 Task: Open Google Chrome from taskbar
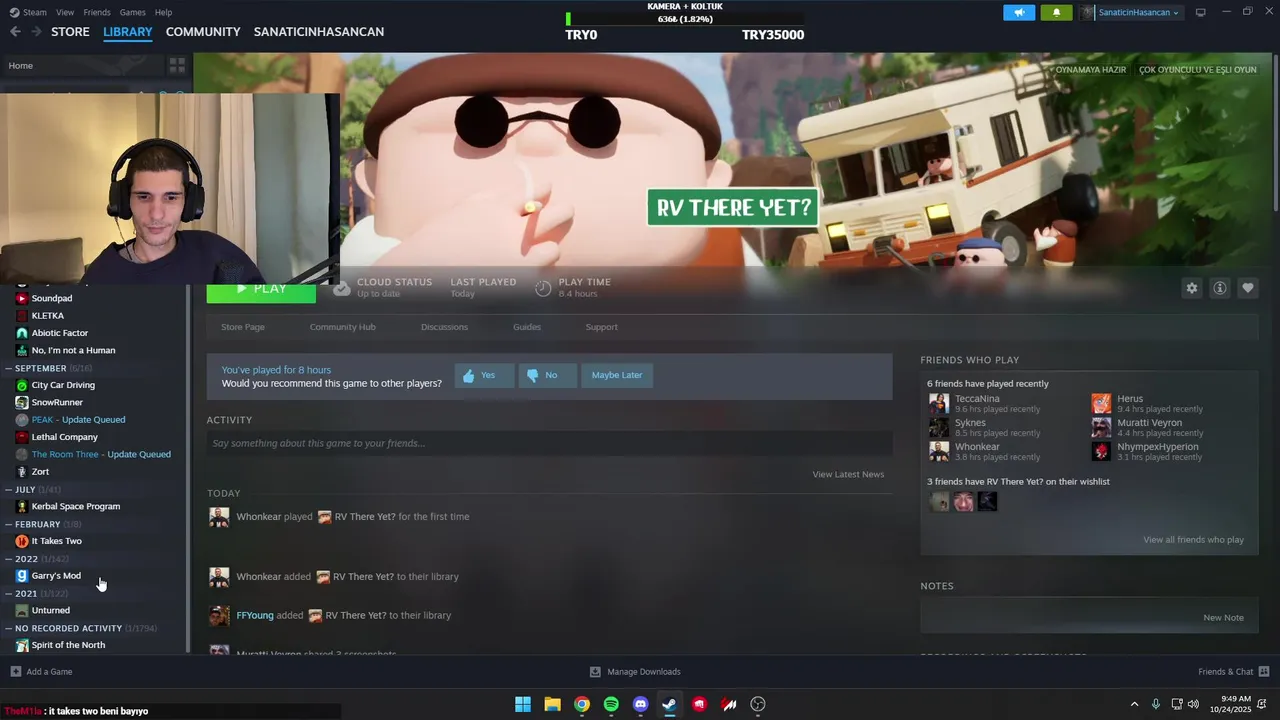pos(582,704)
